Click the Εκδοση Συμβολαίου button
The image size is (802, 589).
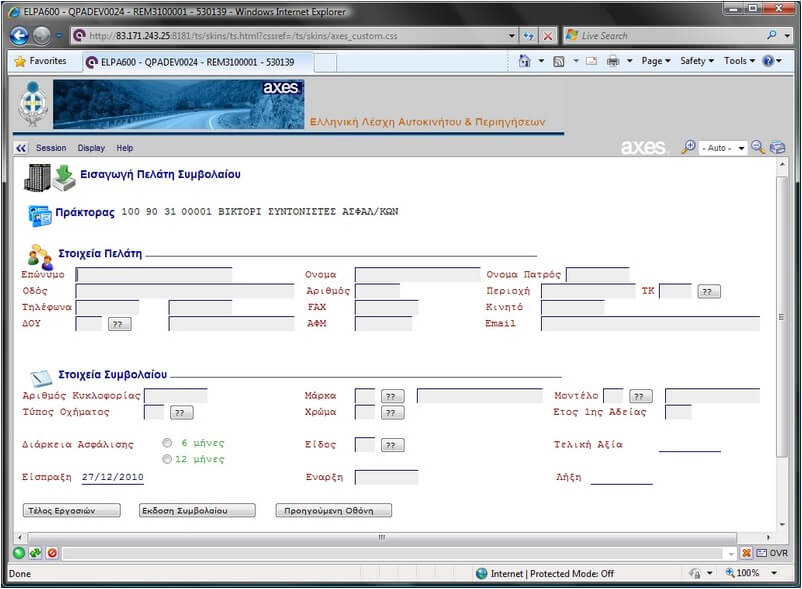coord(197,510)
